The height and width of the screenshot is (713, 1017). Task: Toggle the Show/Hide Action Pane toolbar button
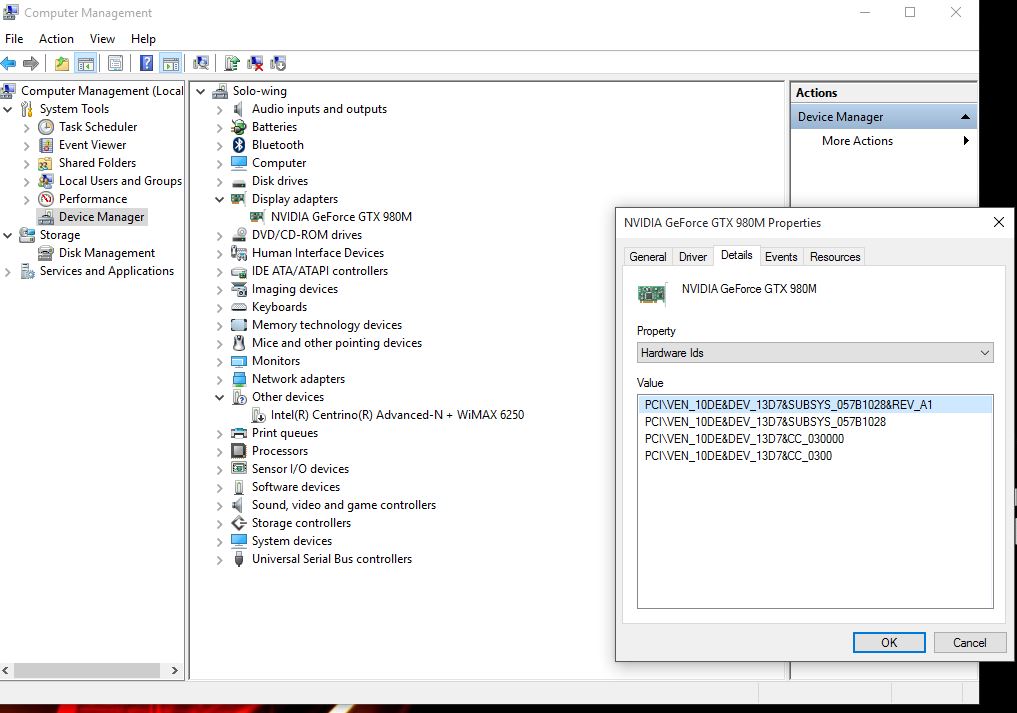click(x=171, y=63)
